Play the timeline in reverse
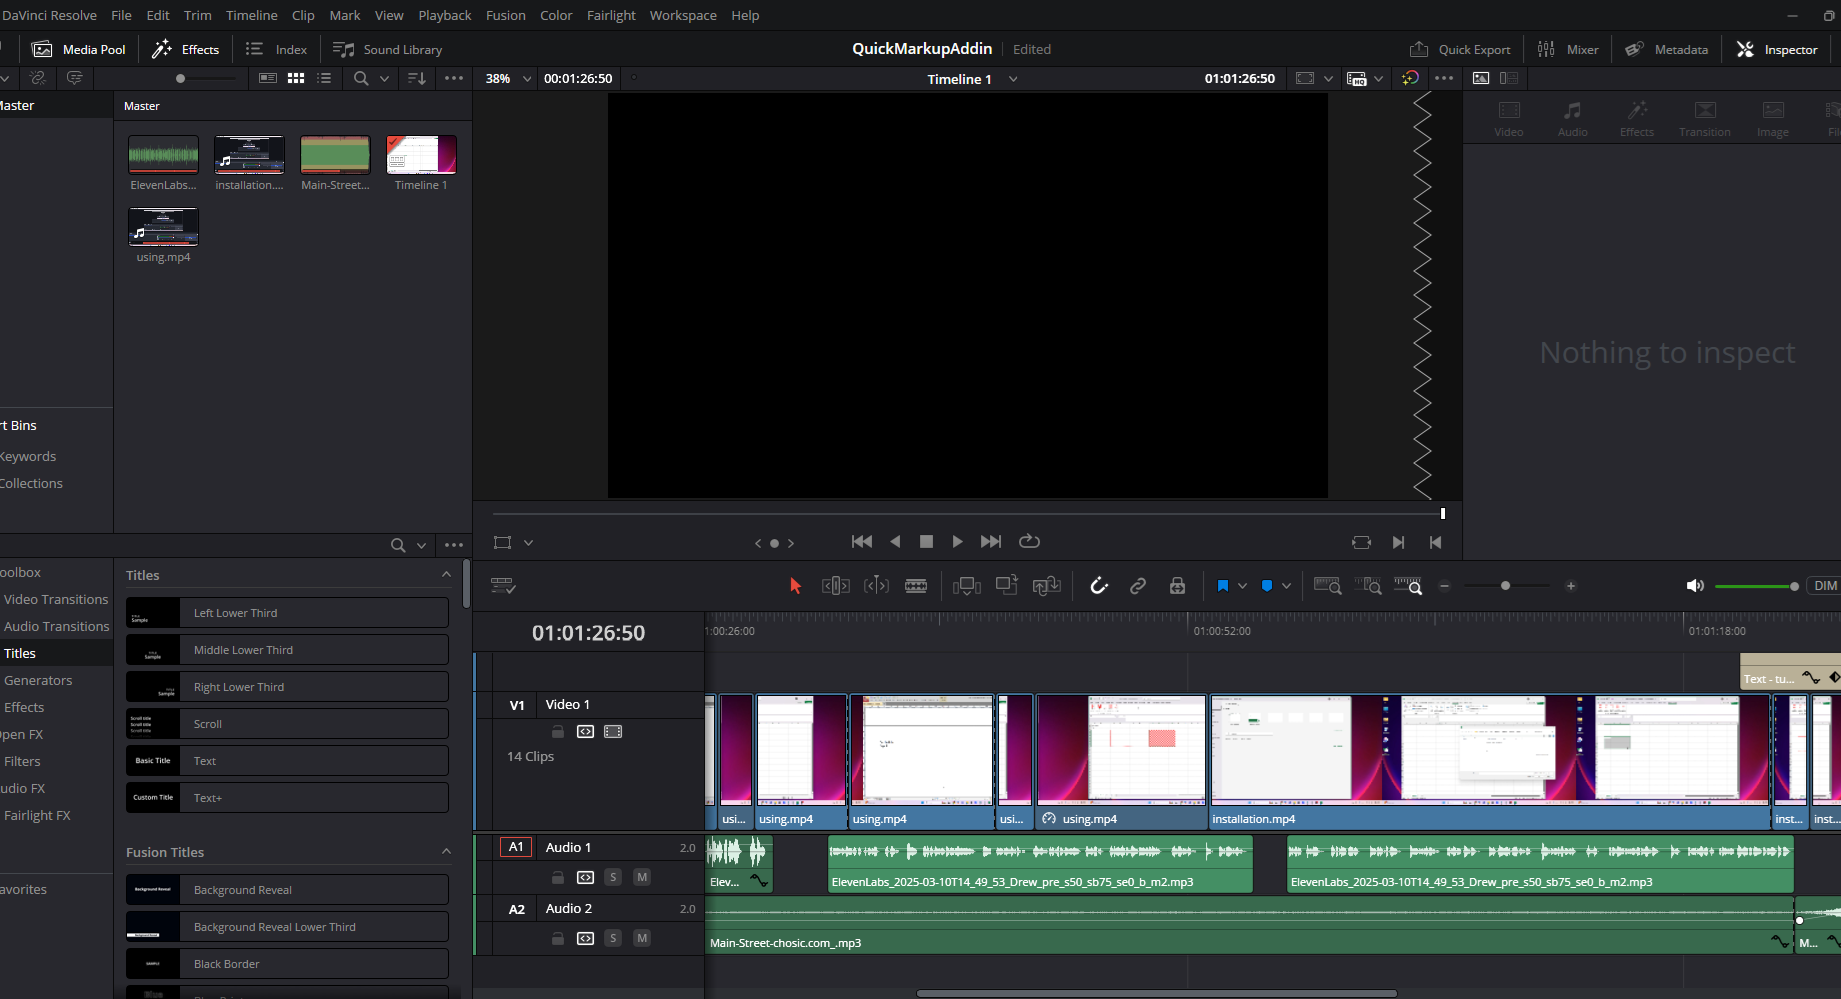The height and width of the screenshot is (999, 1841). coord(895,542)
